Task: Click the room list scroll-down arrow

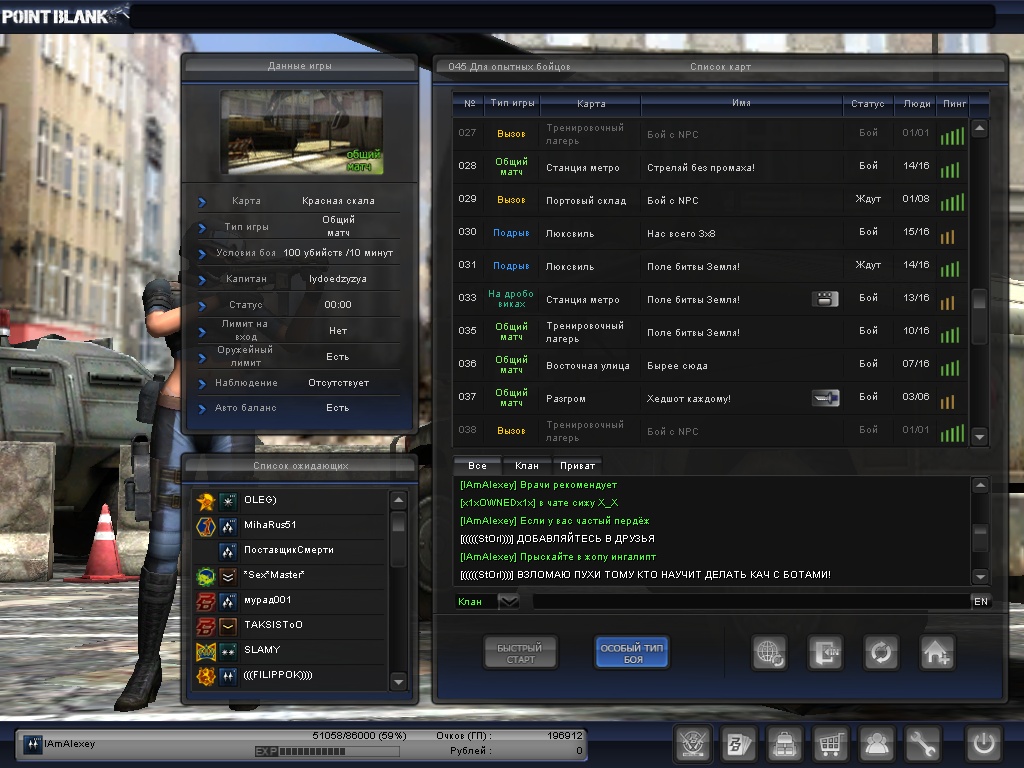Action: tap(979, 436)
